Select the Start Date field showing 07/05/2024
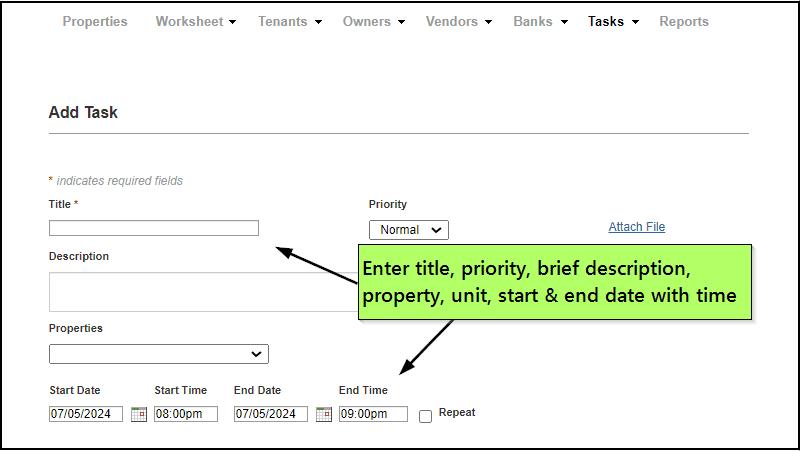The height and width of the screenshot is (451, 800). point(86,414)
